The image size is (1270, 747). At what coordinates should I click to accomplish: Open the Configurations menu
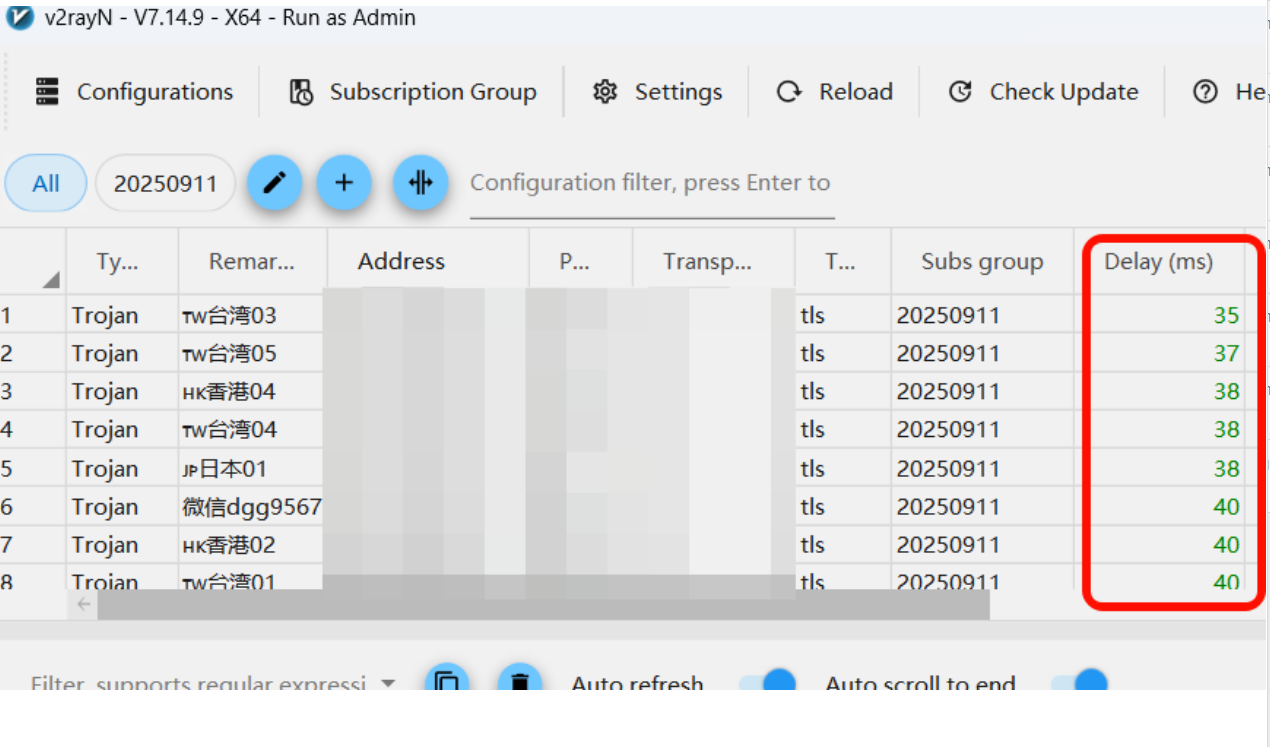(x=135, y=92)
